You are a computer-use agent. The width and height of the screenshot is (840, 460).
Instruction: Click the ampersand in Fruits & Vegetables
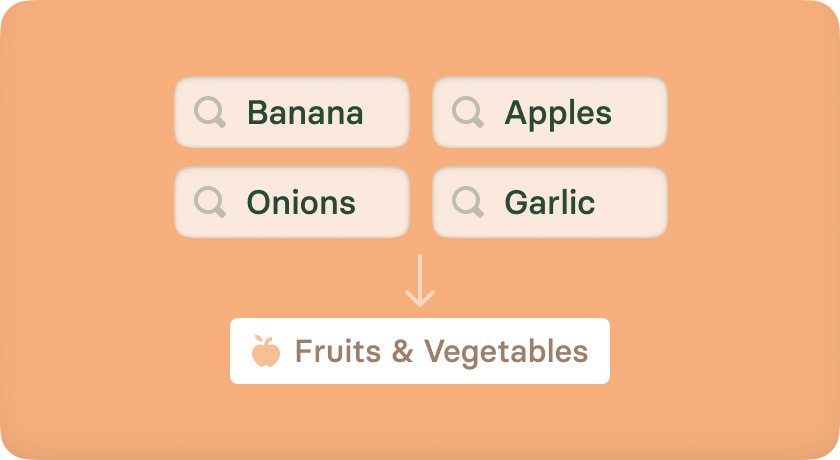[402, 351]
